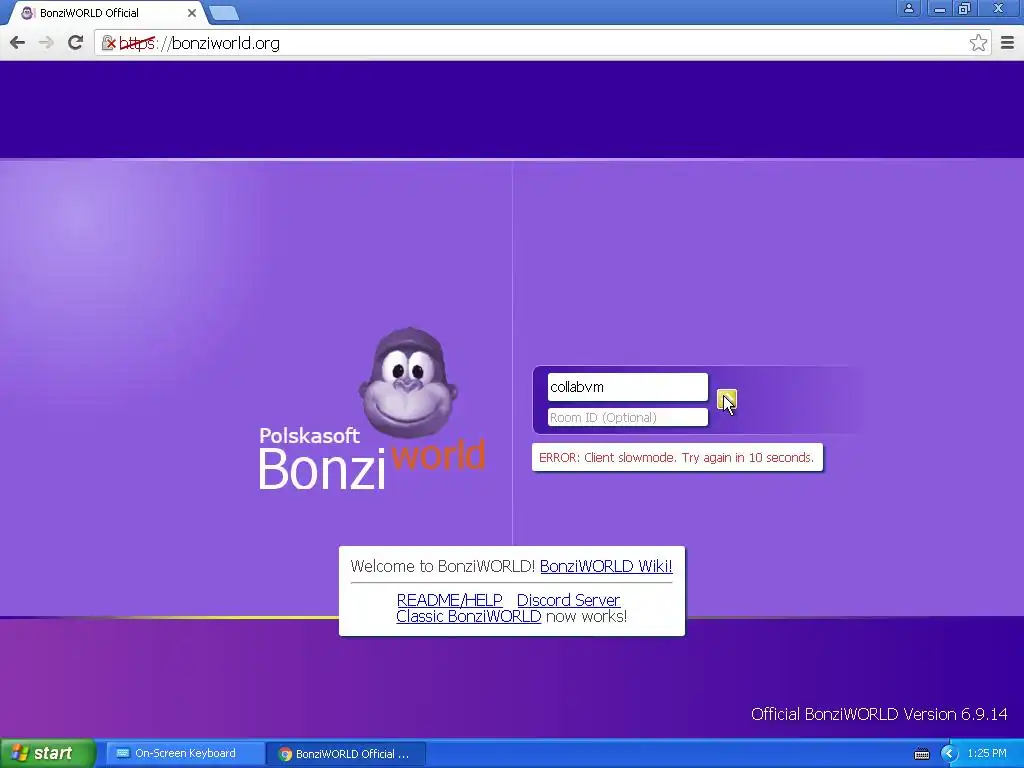The width and height of the screenshot is (1024, 768).
Task: Click the Bonzi gorilla logo image
Action: coord(408,383)
